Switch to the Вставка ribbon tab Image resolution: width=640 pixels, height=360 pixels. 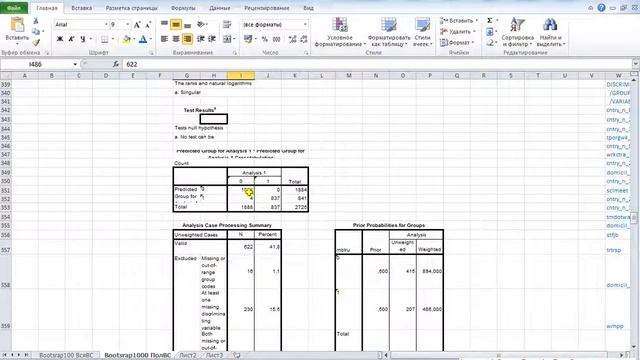[82, 8]
